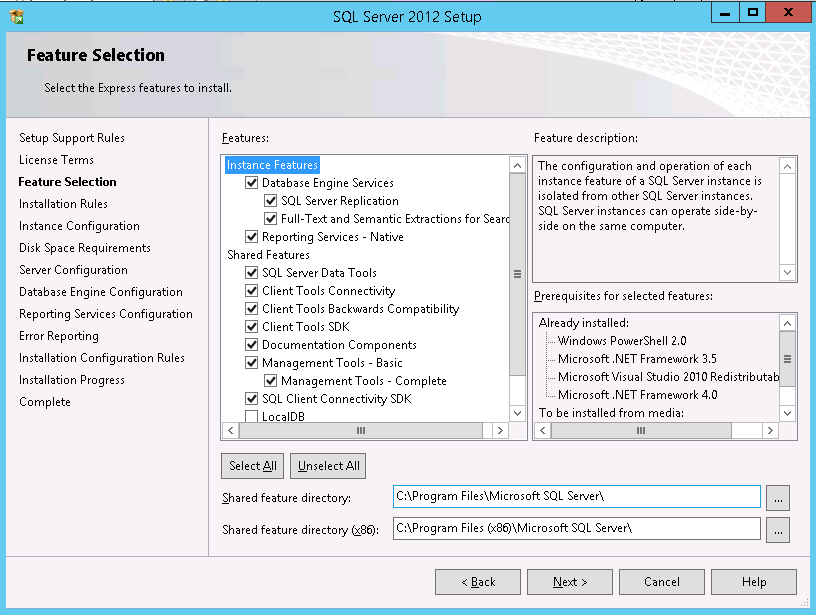The height and width of the screenshot is (615, 816).
Task: Cancel the SQL Server setup
Action: pyautogui.click(x=662, y=582)
